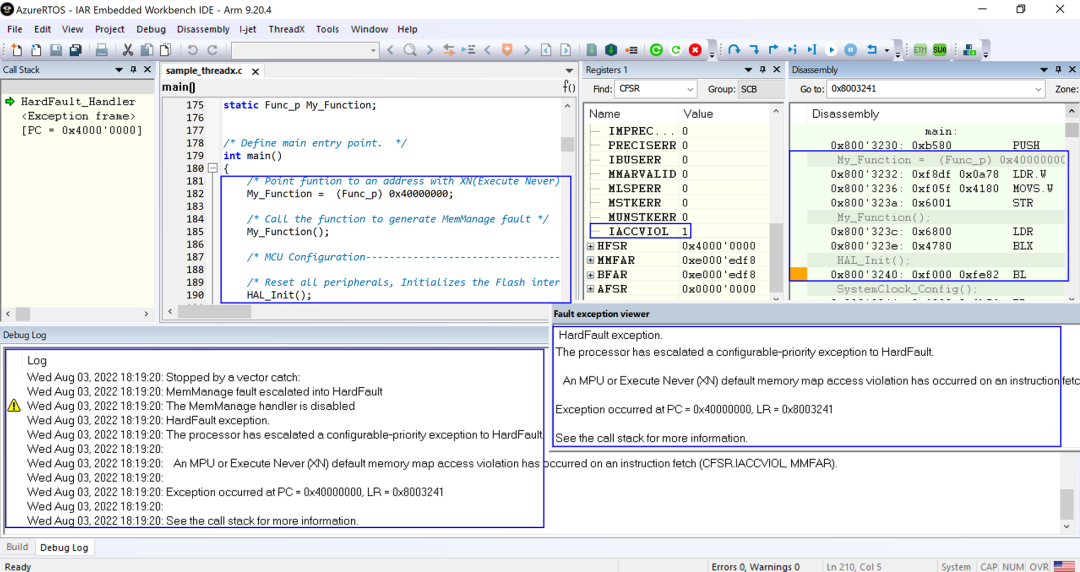Viewport: 1080px width, 572px height.
Task: Open the I-jet menu
Action: tap(249, 29)
